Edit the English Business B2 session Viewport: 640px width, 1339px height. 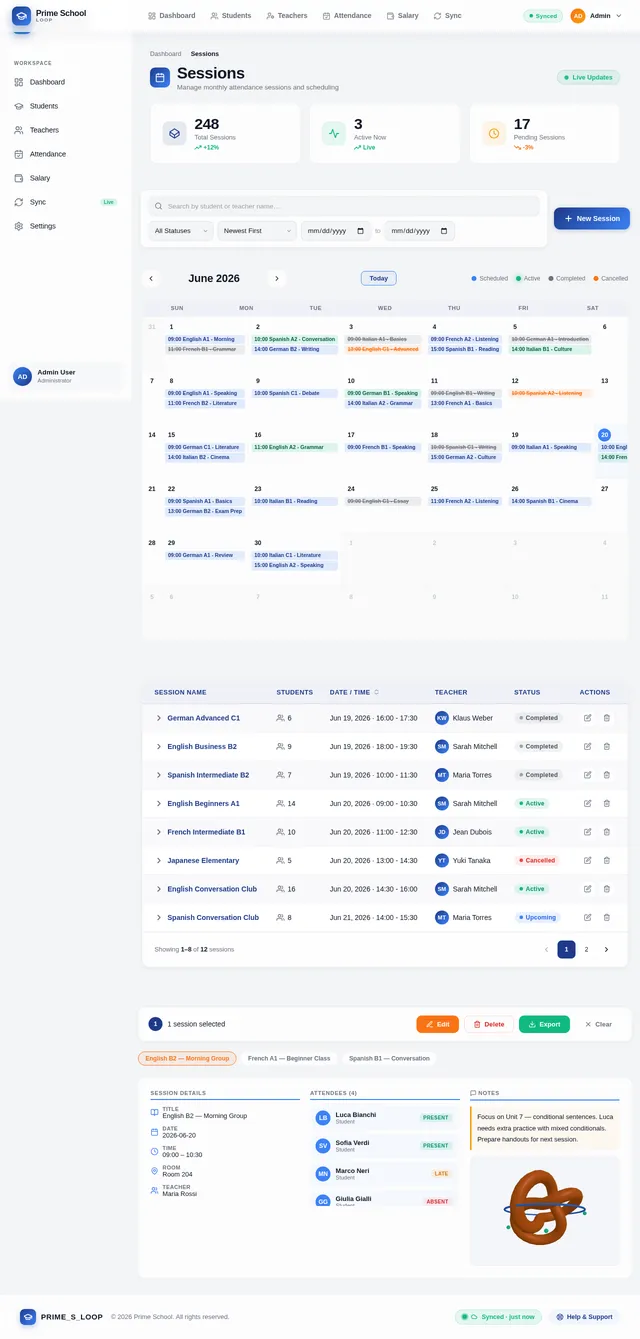click(x=588, y=746)
